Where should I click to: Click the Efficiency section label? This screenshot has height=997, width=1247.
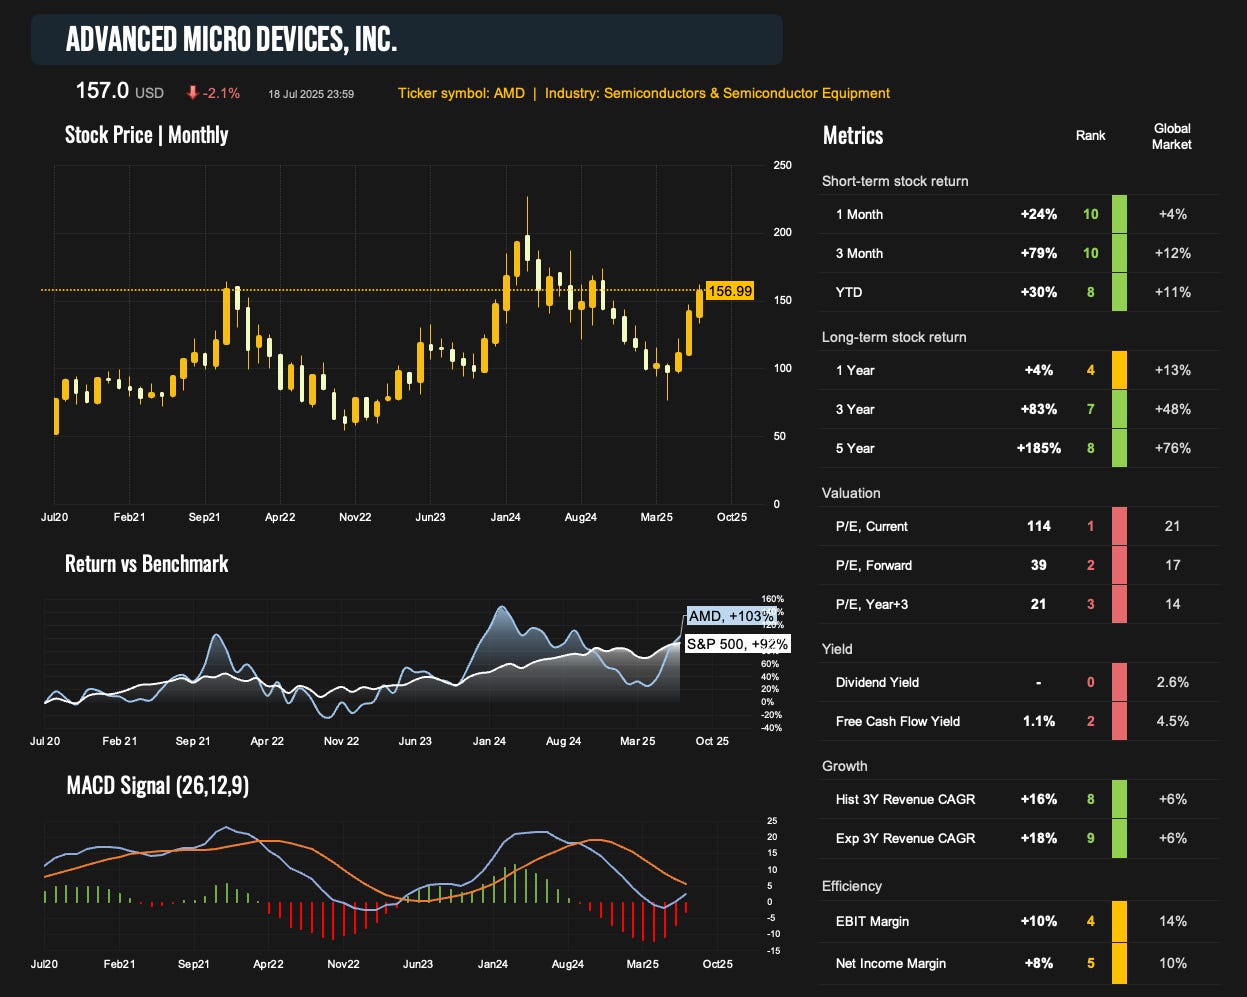[852, 886]
